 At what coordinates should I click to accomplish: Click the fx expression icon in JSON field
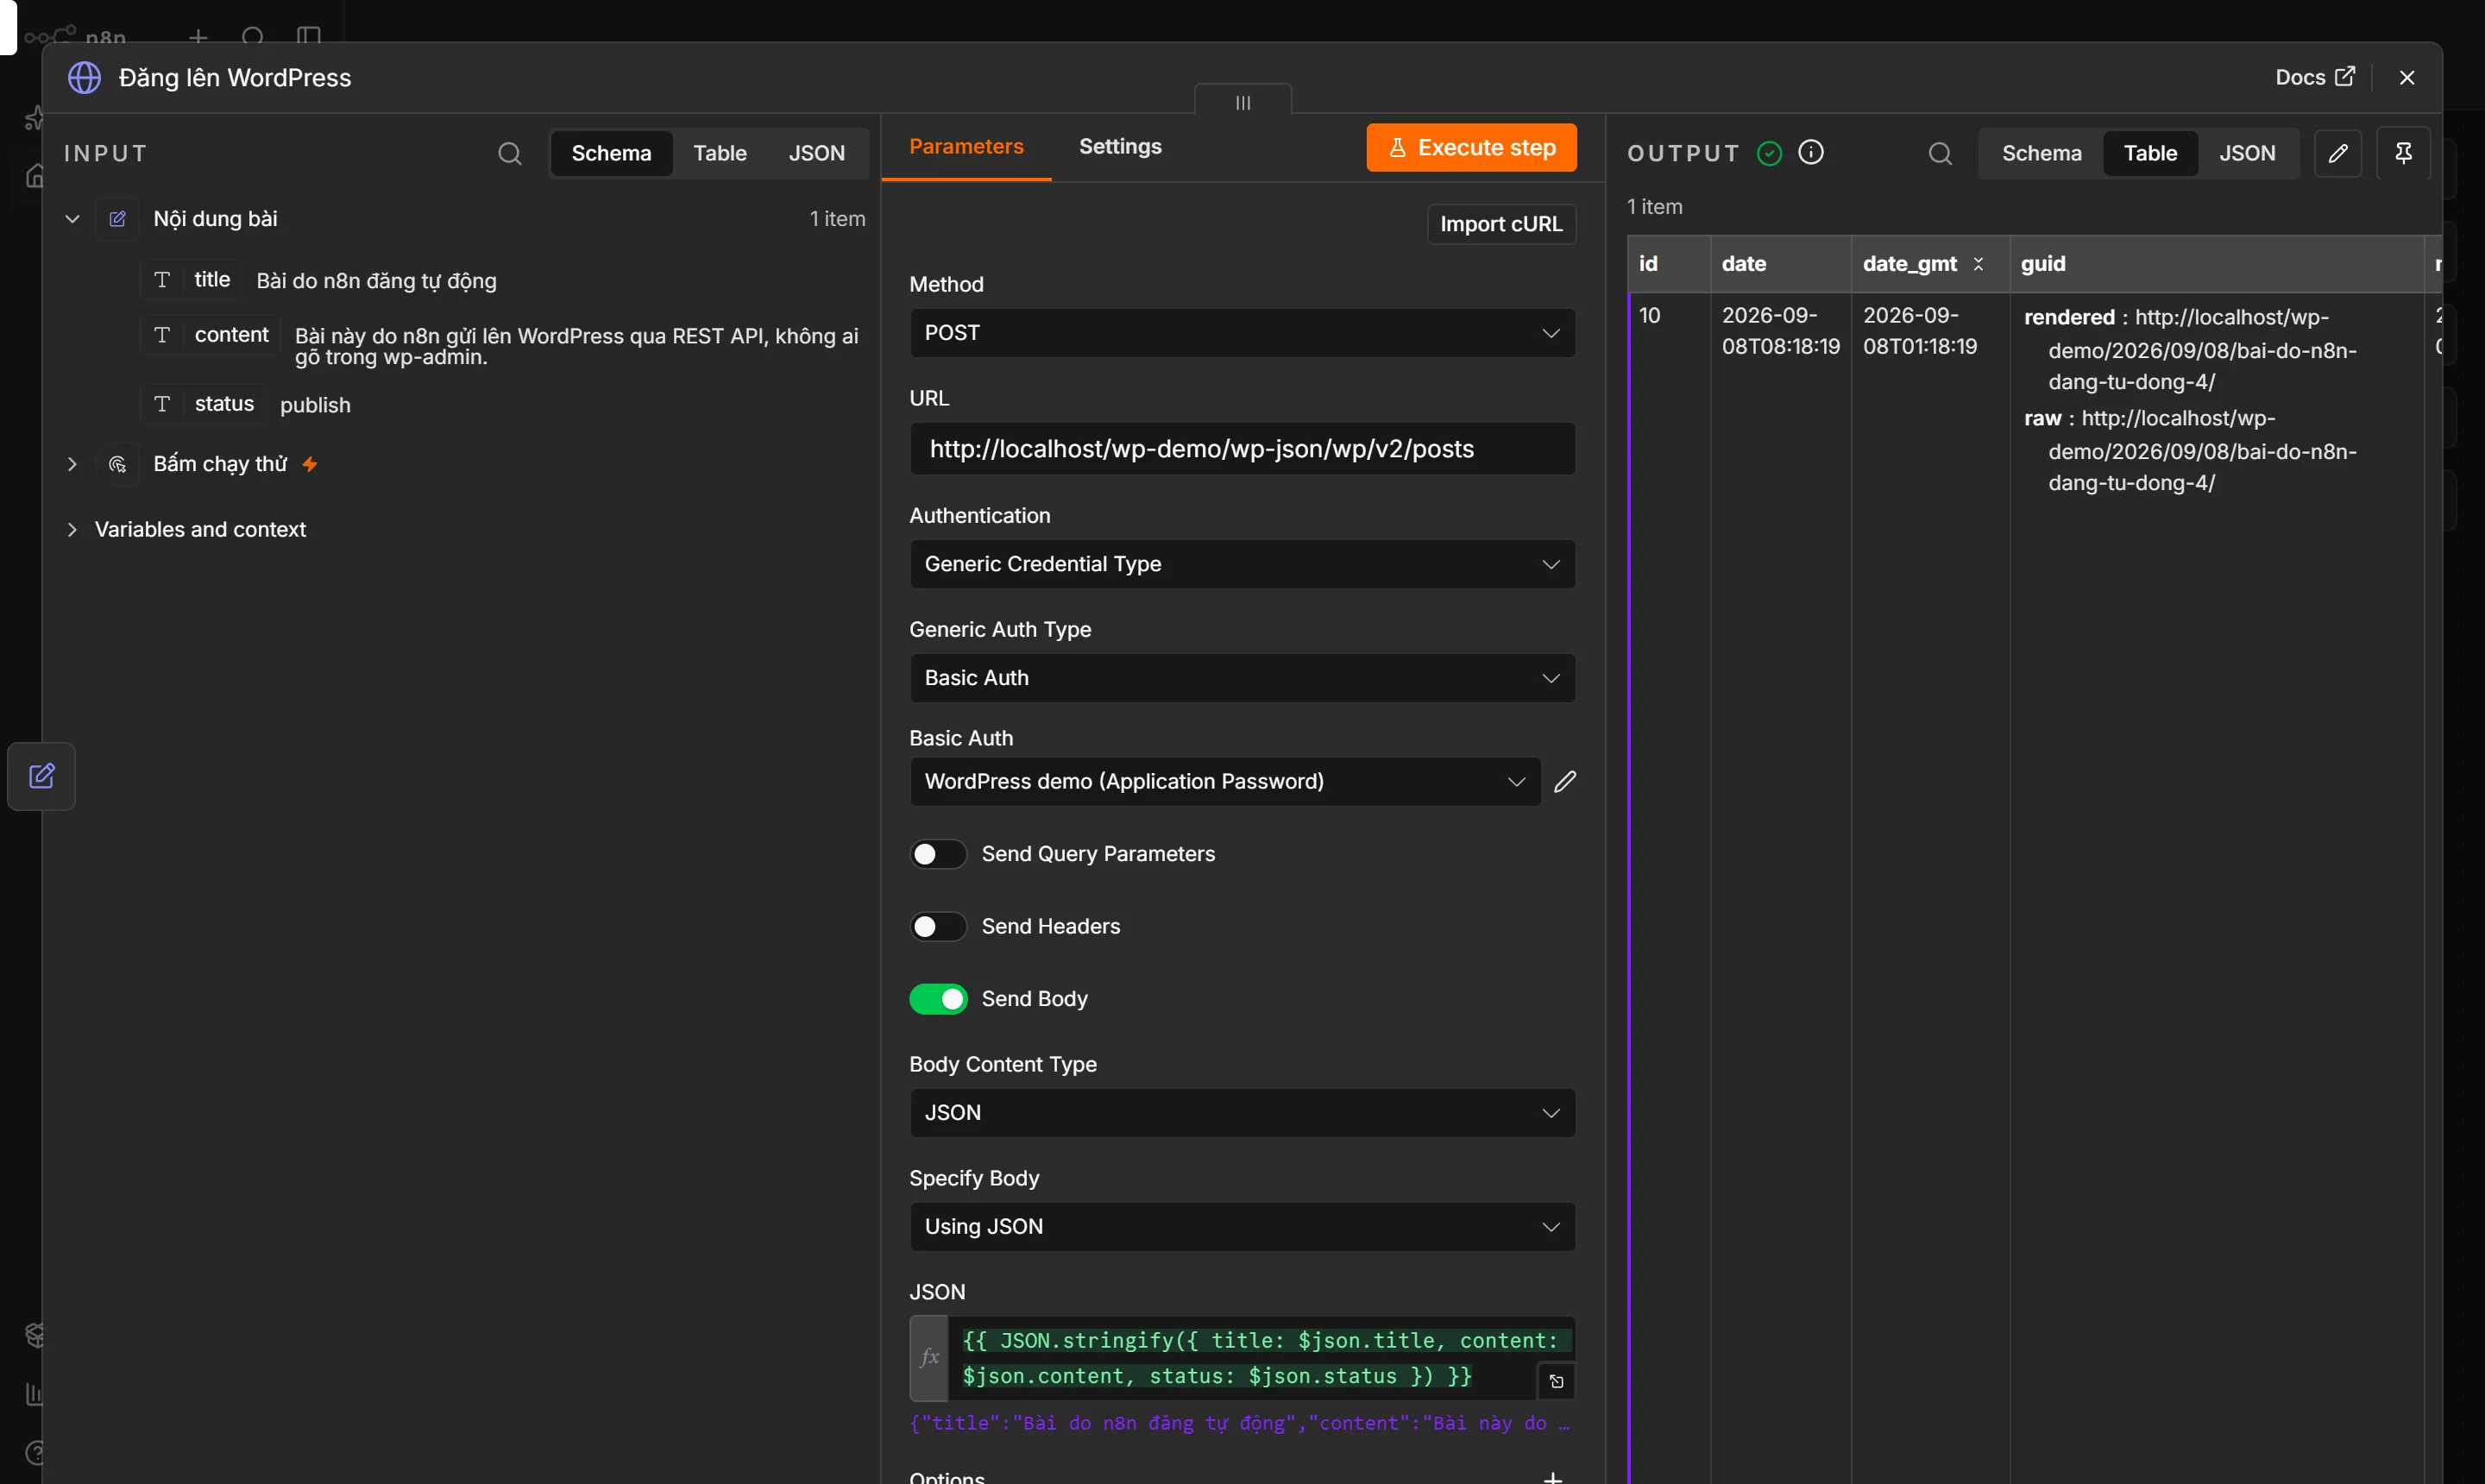tap(929, 1357)
